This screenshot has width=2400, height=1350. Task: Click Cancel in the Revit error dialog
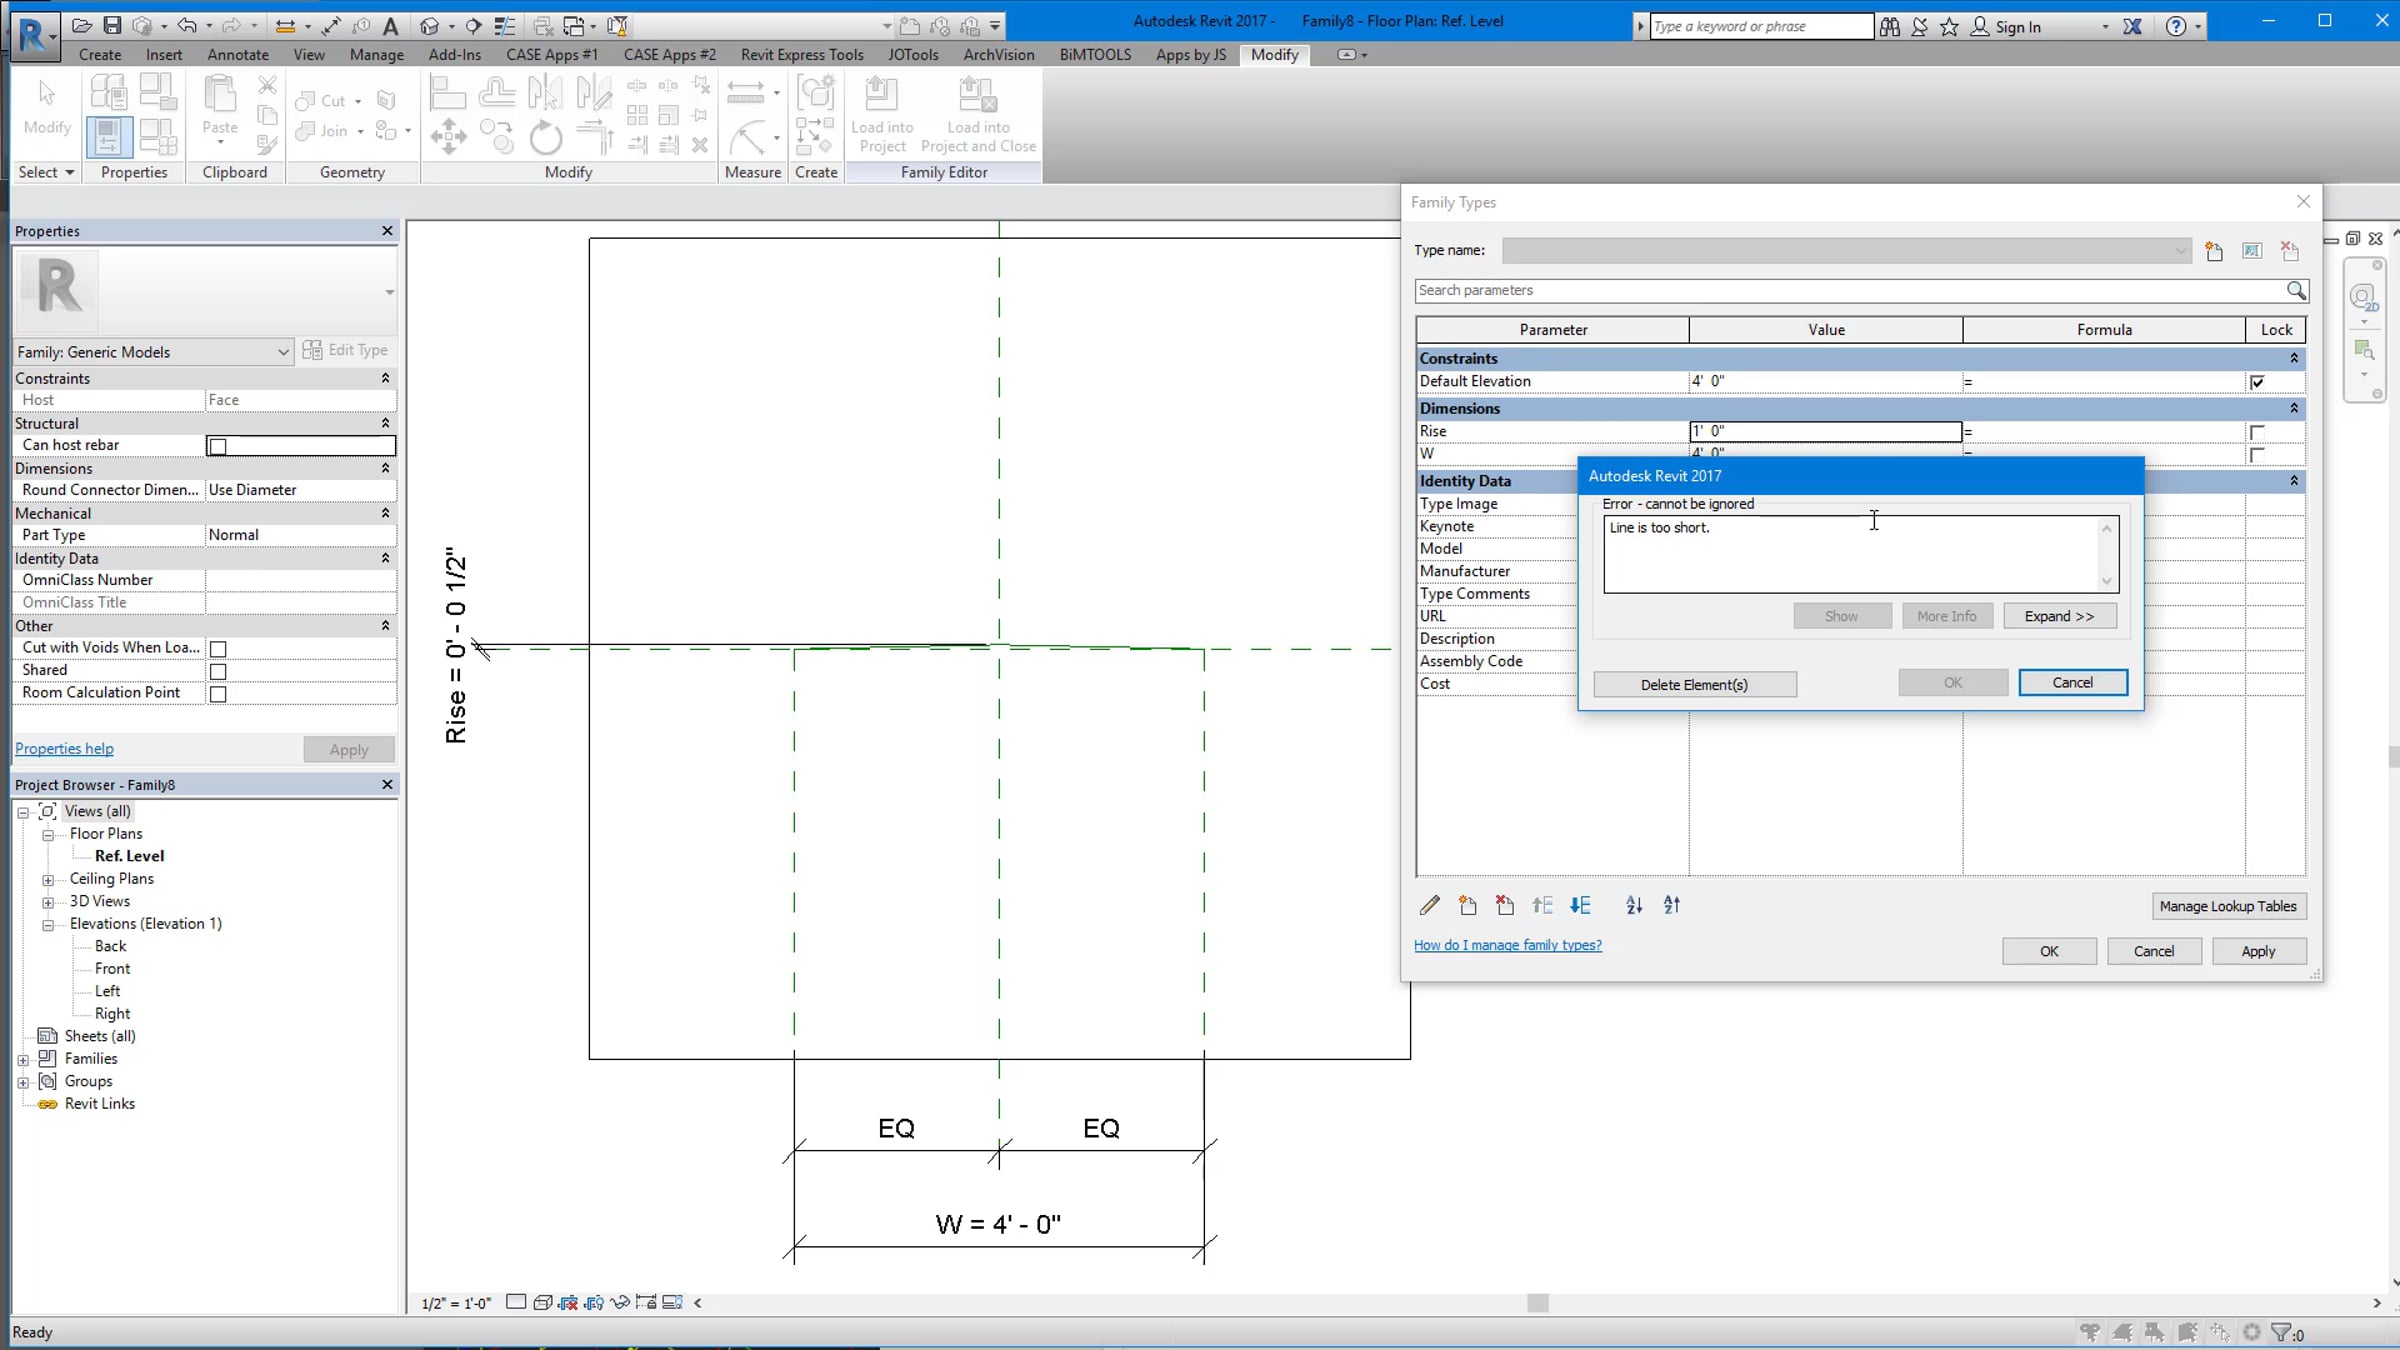2073,682
